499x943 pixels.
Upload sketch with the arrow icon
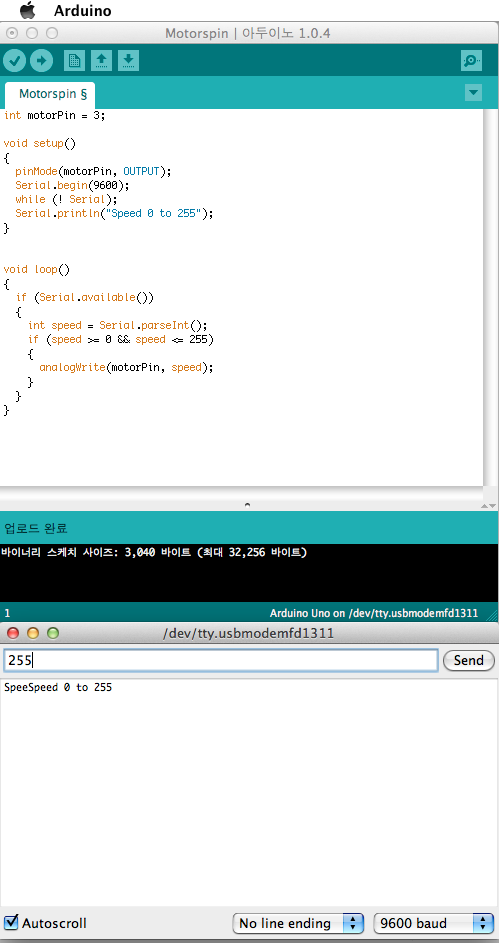point(41,61)
